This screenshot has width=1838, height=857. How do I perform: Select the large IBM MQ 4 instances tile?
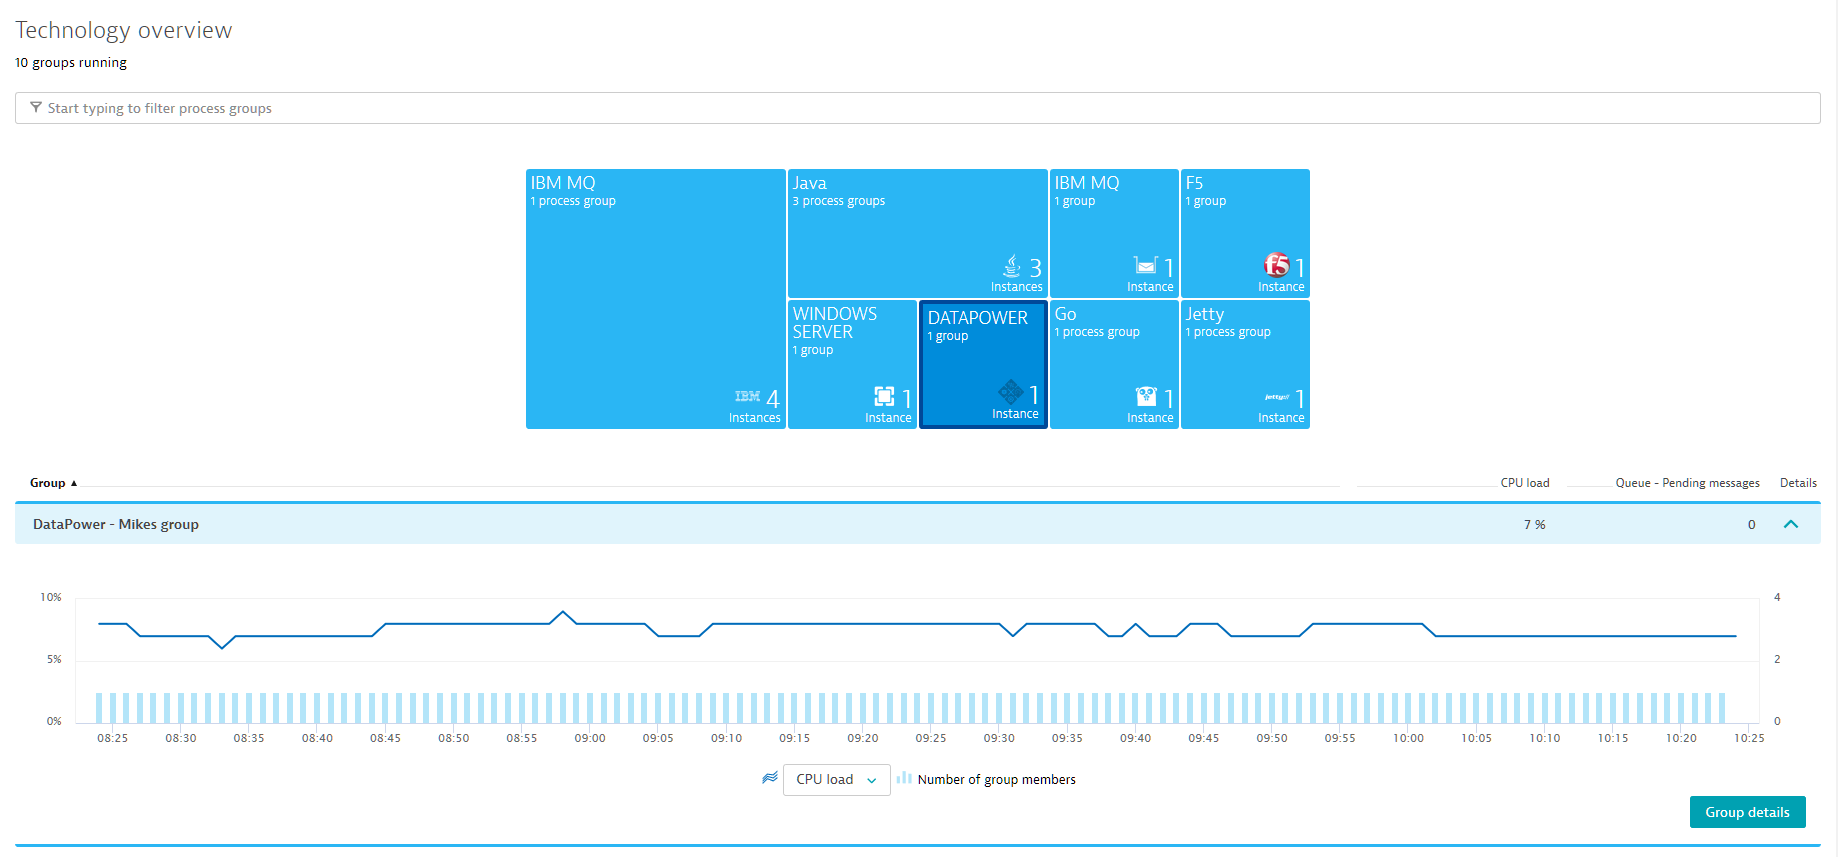tap(656, 299)
